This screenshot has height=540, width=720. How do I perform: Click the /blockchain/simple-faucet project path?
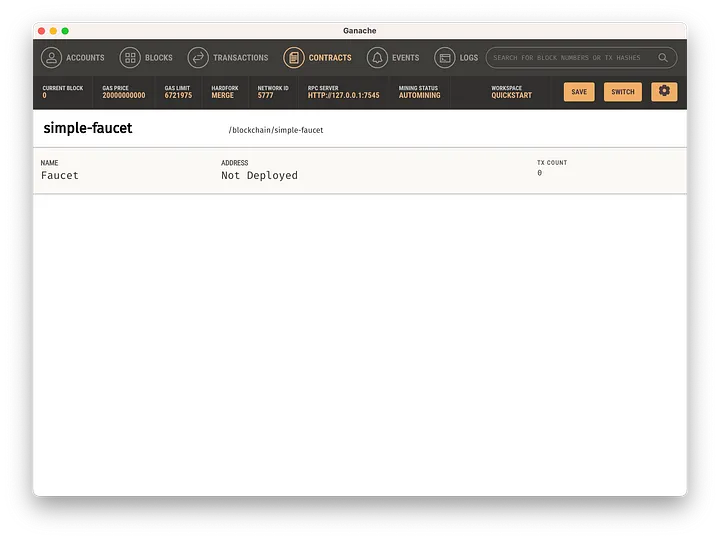[x=276, y=130]
